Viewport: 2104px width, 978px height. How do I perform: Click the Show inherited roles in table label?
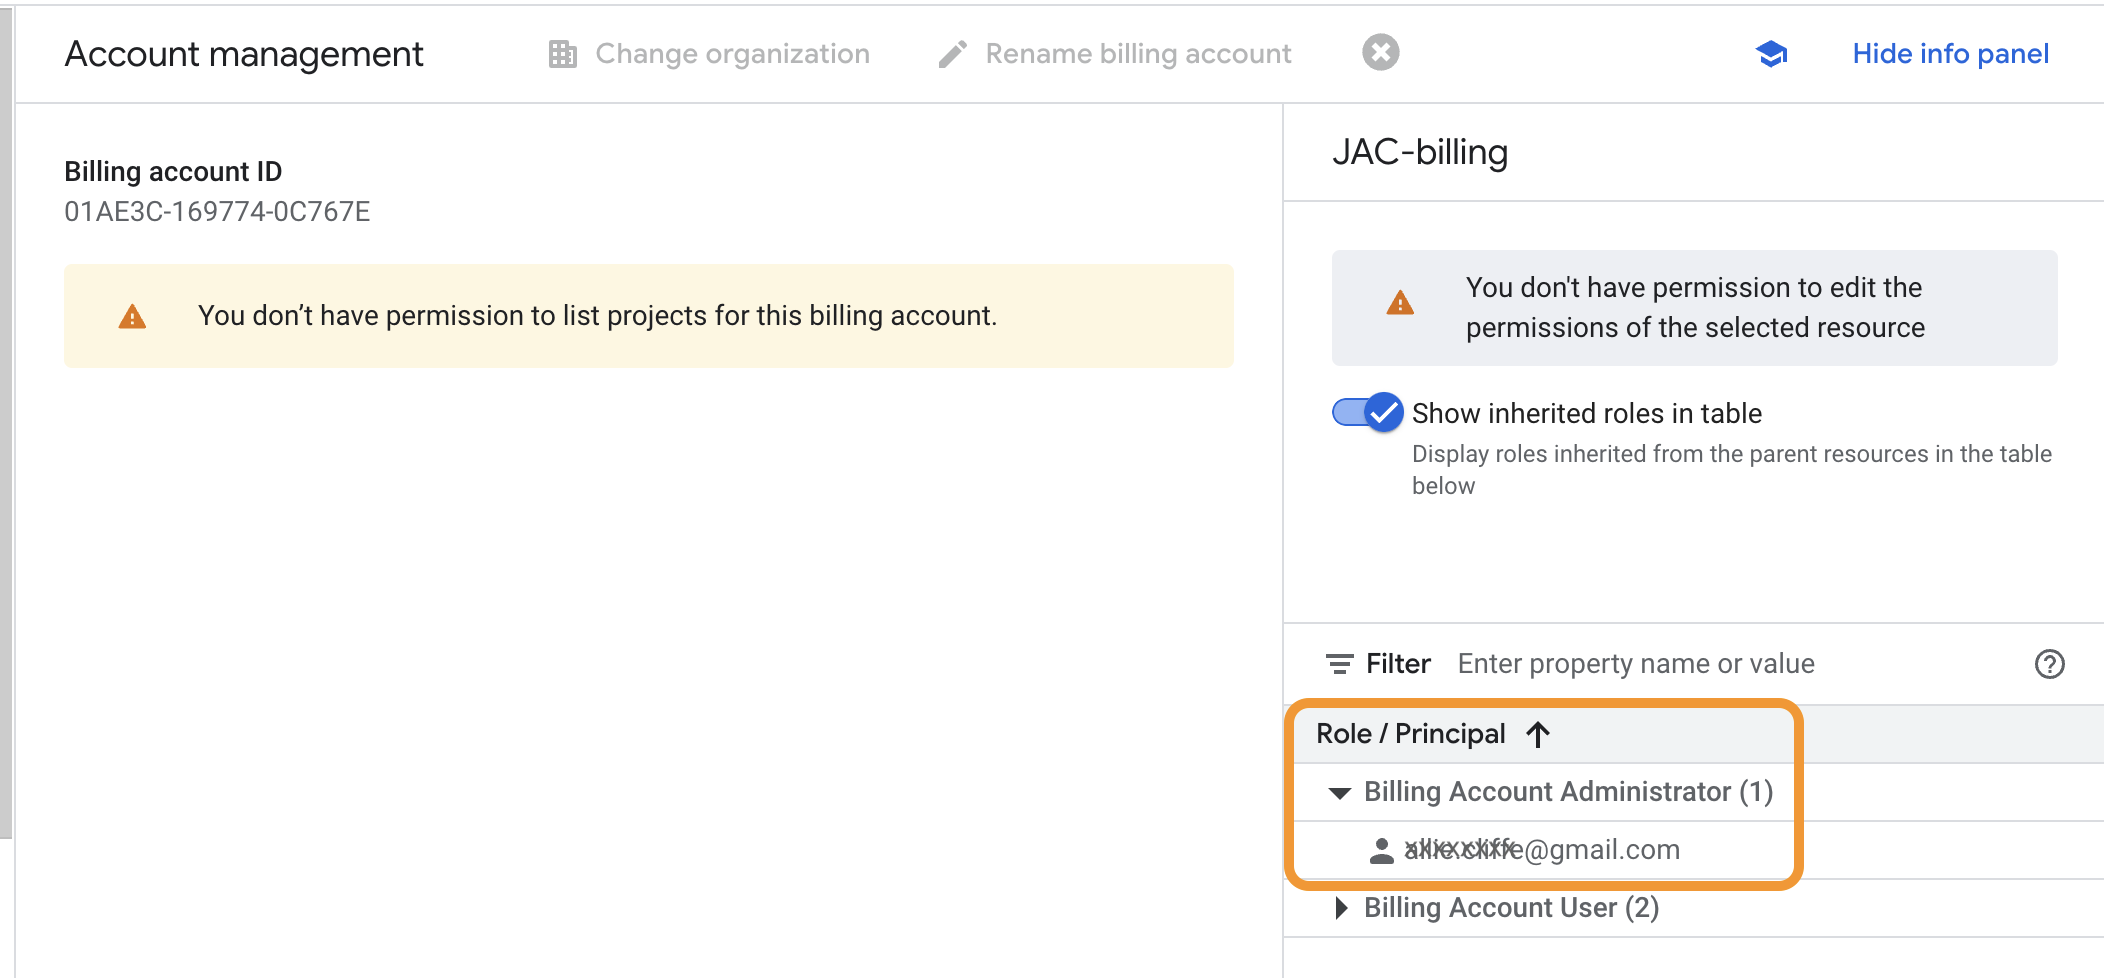click(x=1586, y=413)
